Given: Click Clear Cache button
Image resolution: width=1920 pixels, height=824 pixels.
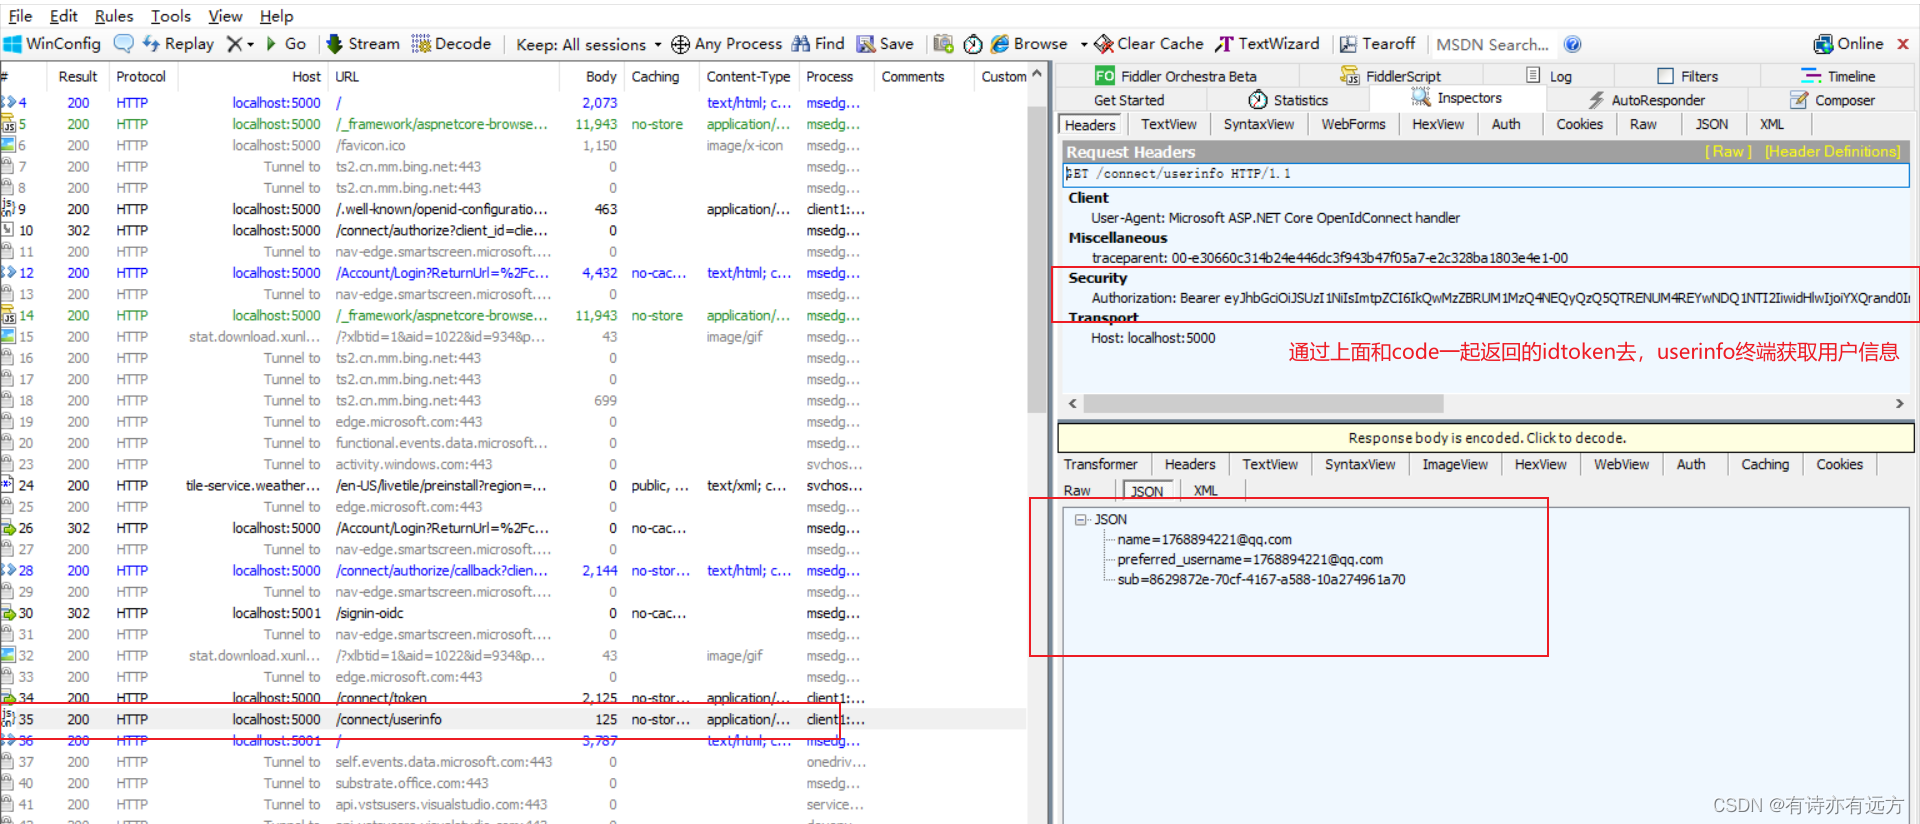Looking at the screenshot, I should tap(1149, 44).
